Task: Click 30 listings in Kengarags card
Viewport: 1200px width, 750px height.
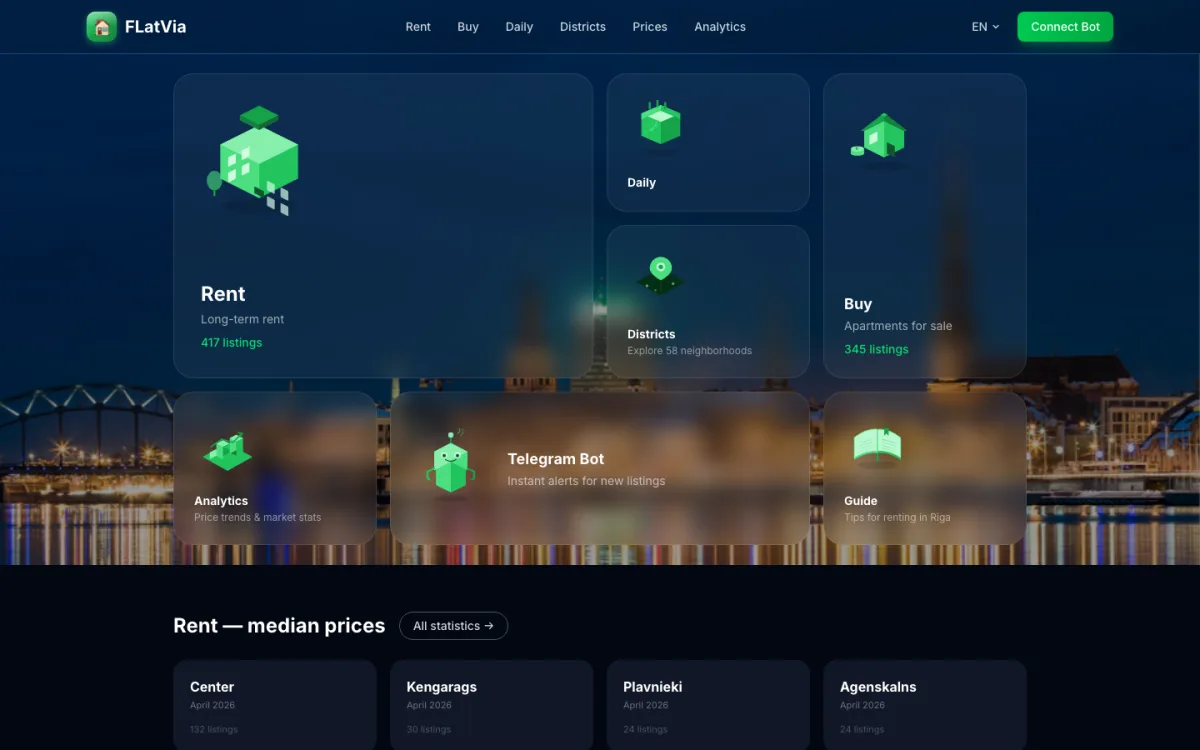Action: [429, 730]
